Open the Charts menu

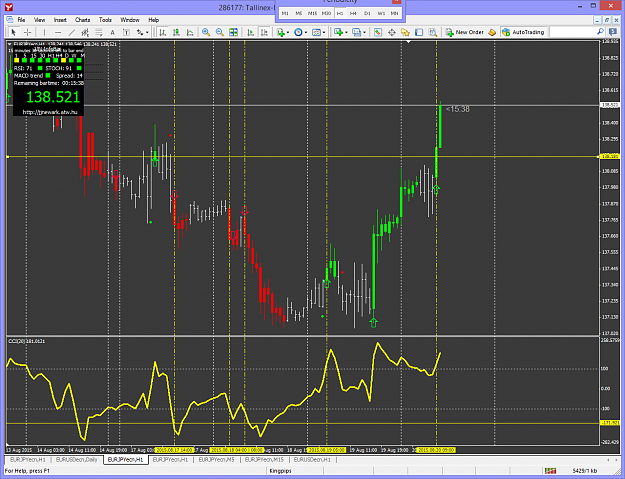point(83,20)
